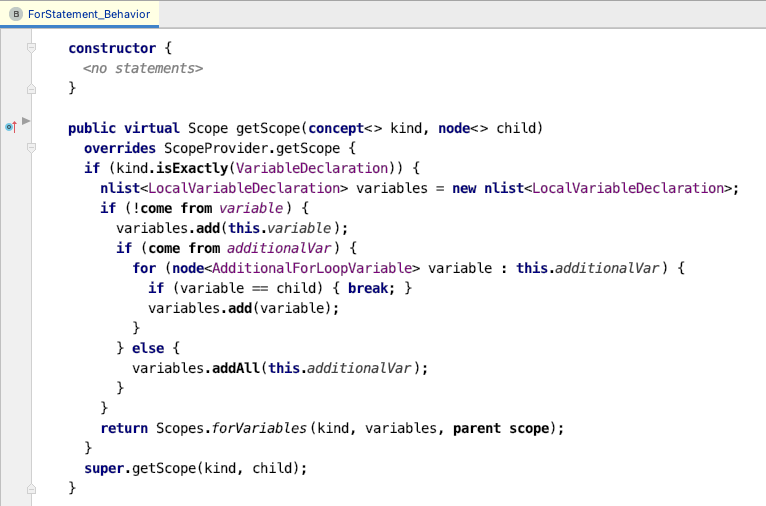766x506 pixels.
Task: Click the first 'LocalVariableDeclaration' type reference
Action: click(244, 188)
